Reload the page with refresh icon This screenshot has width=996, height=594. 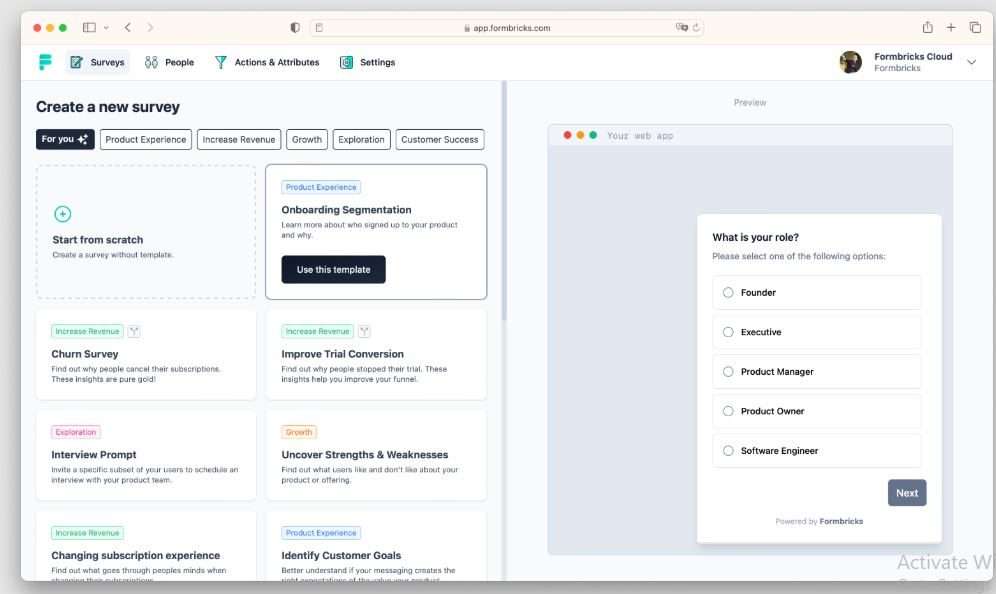696,27
